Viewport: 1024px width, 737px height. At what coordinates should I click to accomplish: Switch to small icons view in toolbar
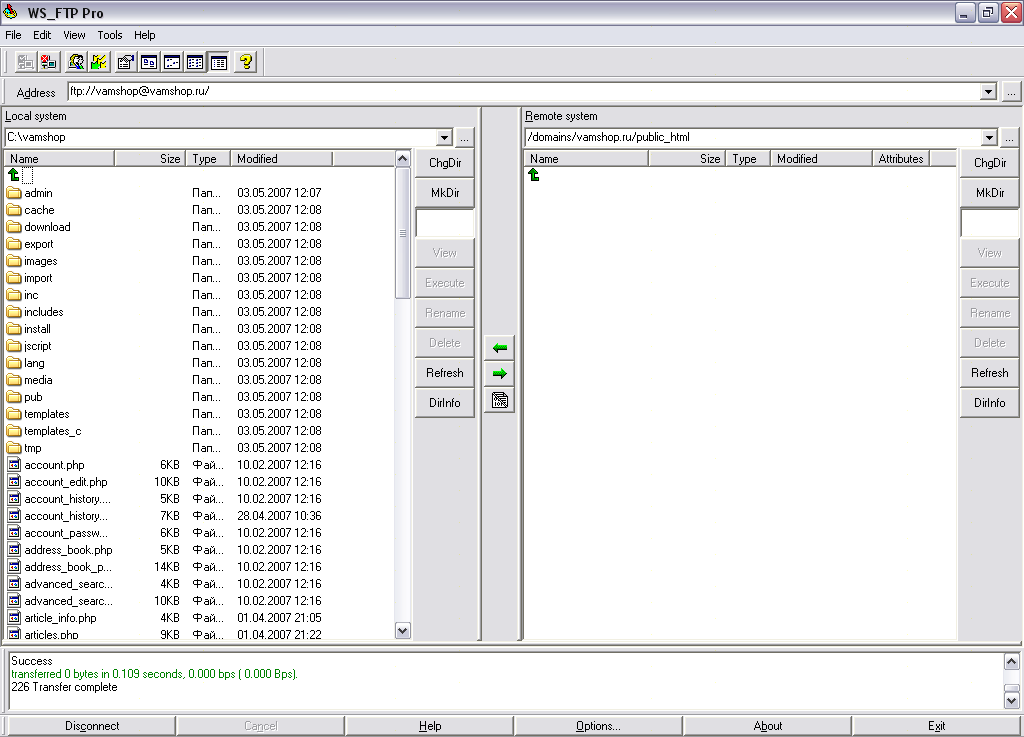(x=172, y=62)
